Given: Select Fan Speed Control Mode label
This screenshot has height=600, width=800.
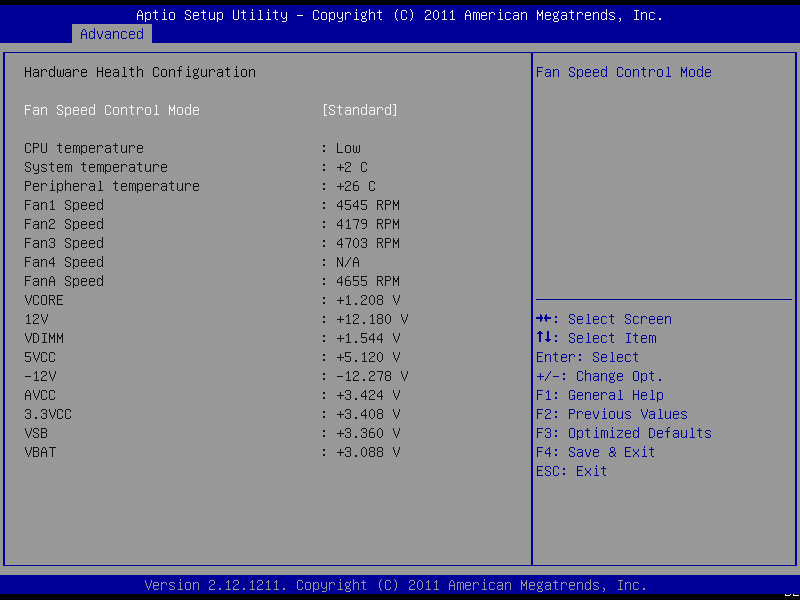Looking at the screenshot, I should (x=112, y=110).
